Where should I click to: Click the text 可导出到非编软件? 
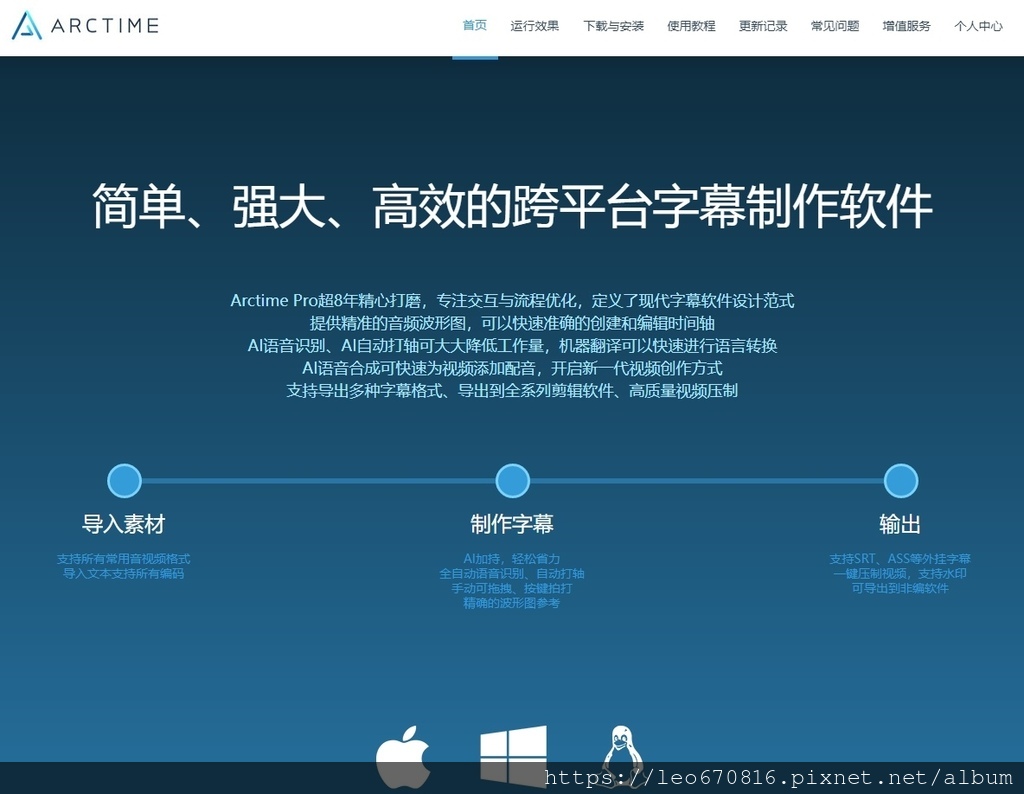[x=900, y=588]
